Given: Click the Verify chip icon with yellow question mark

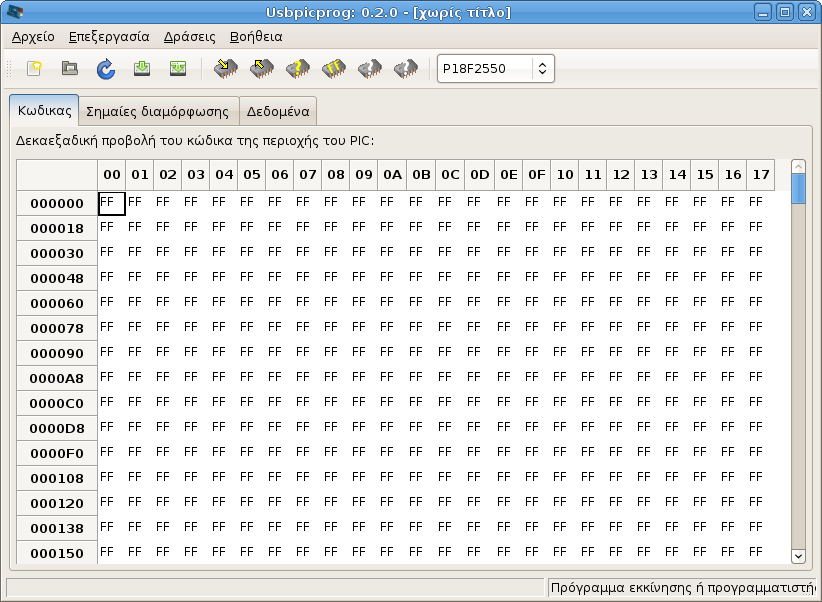Looking at the screenshot, I should tap(297, 69).
